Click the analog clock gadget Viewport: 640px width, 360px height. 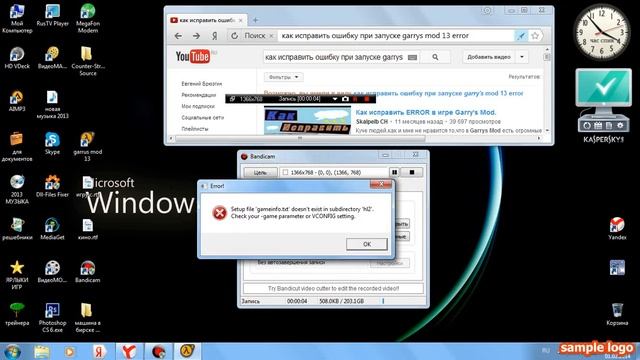[x=602, y=33]
